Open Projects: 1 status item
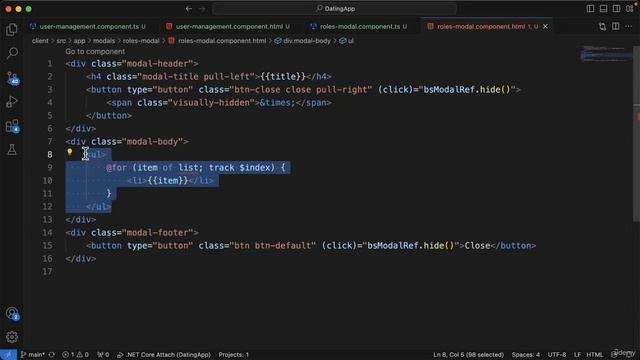640x360 pixels. (233, 355)
